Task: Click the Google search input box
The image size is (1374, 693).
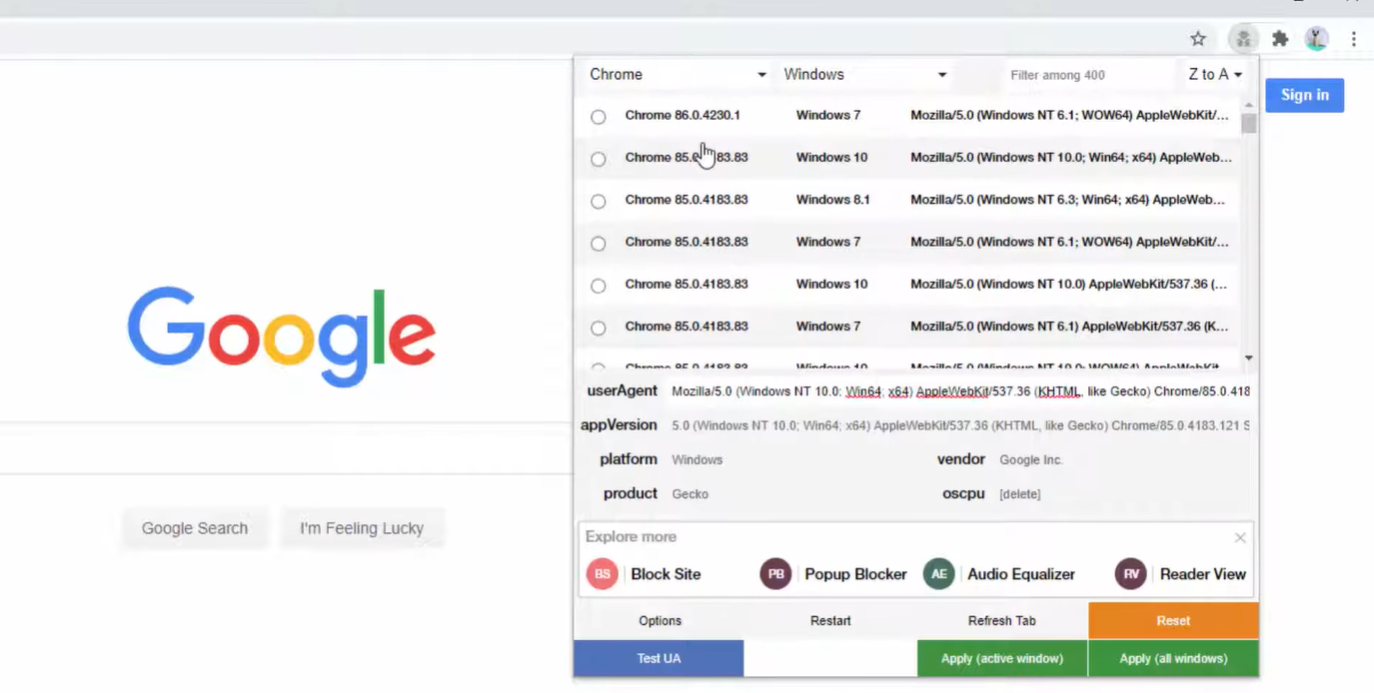Action: [x=286, y=448]
